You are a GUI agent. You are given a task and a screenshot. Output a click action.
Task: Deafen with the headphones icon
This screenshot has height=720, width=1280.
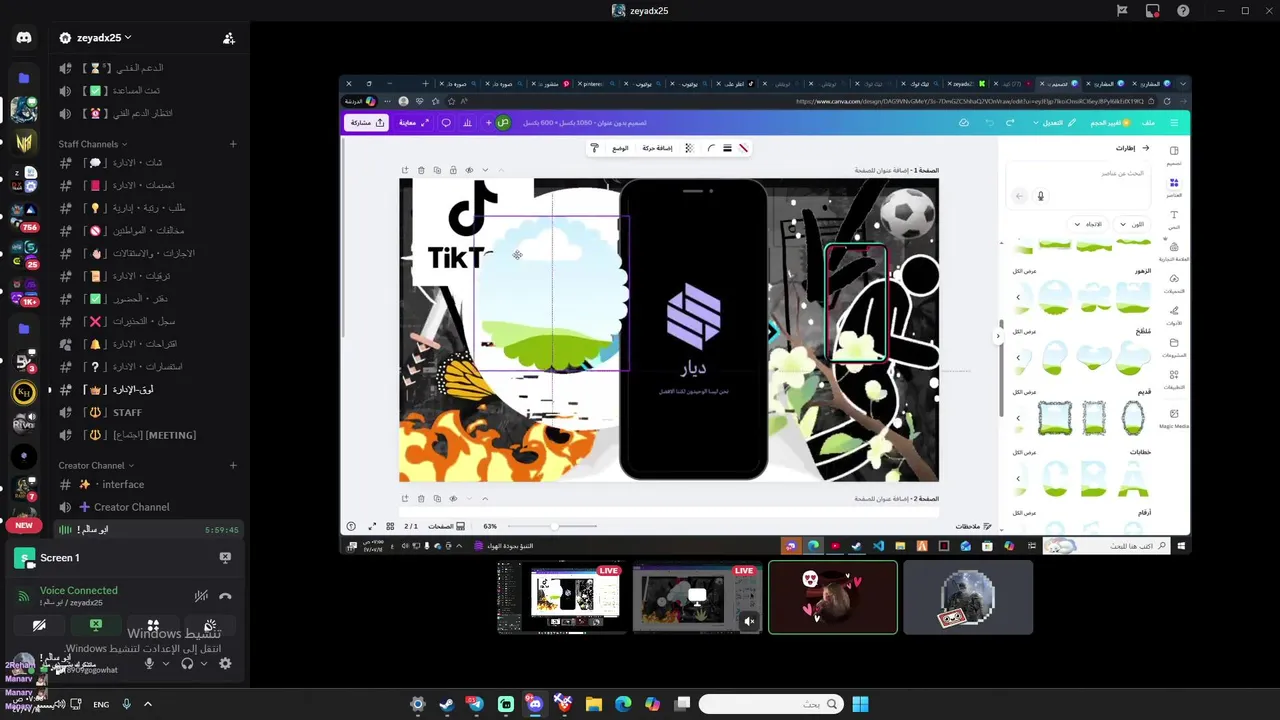[187, 663]
